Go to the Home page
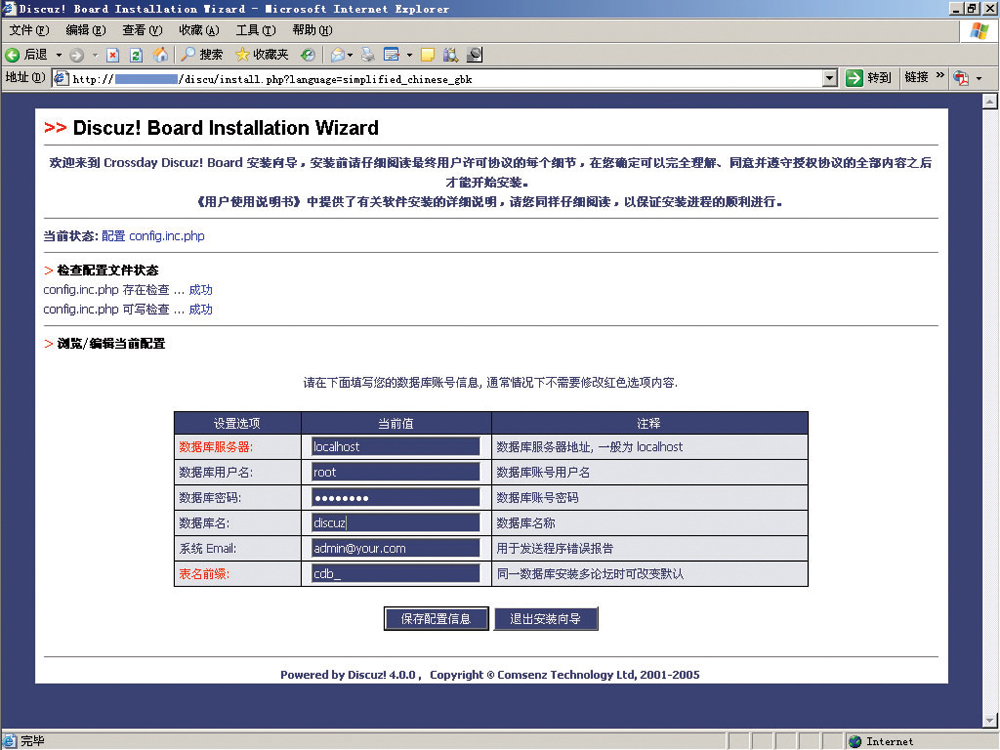 pos(160,55)
